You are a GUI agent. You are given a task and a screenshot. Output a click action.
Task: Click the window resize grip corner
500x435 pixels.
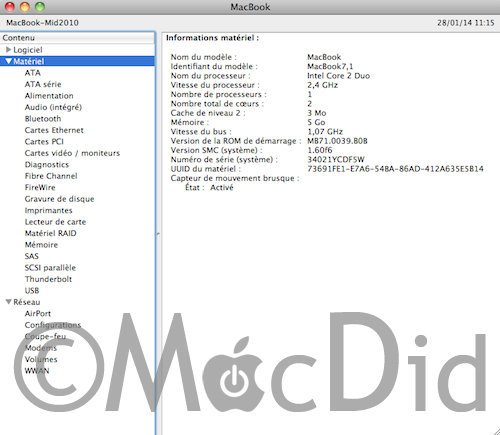(x=496, y=431)
